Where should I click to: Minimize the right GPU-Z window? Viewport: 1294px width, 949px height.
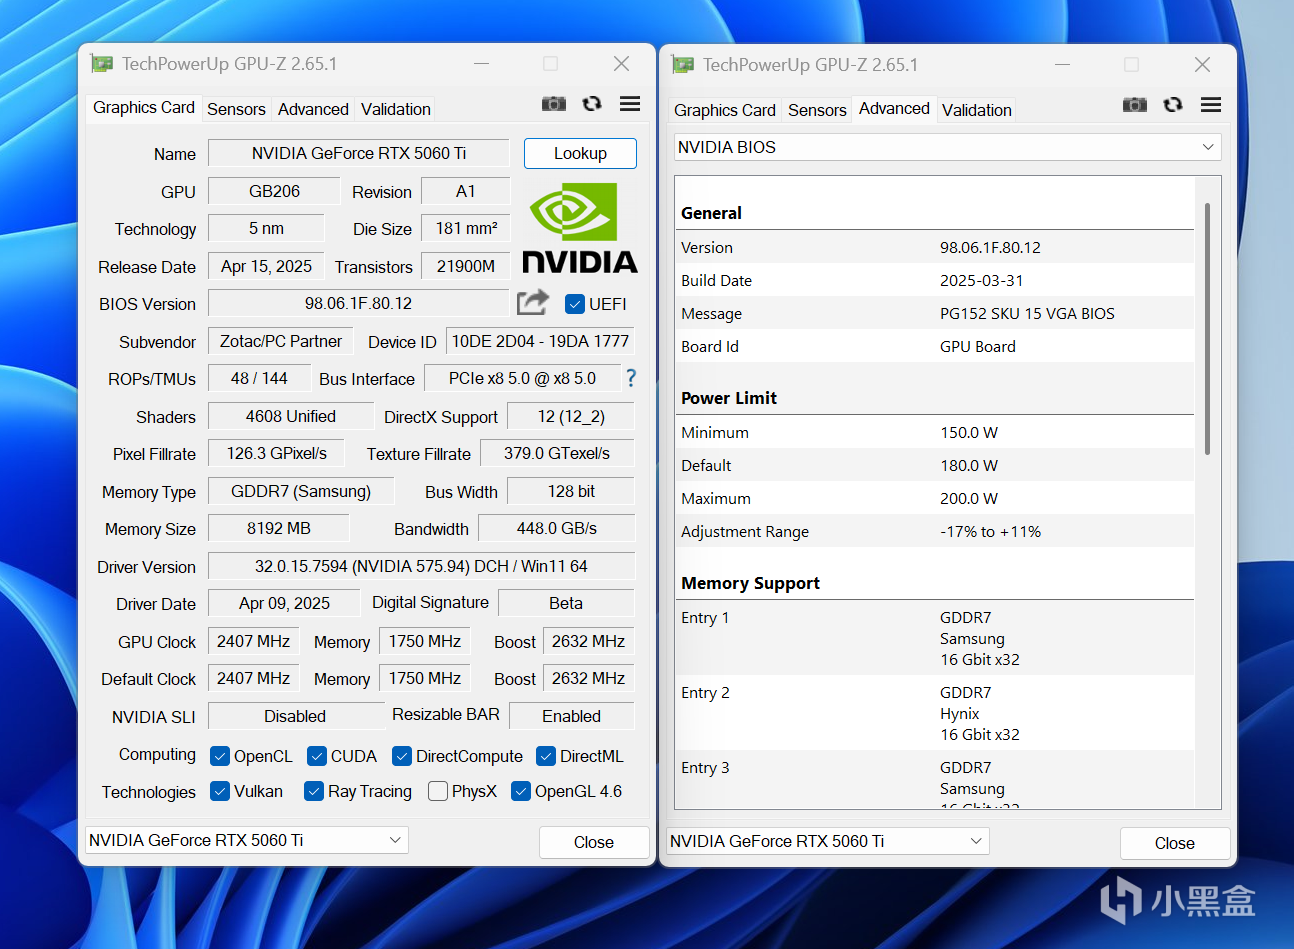tap(1062, 65)
